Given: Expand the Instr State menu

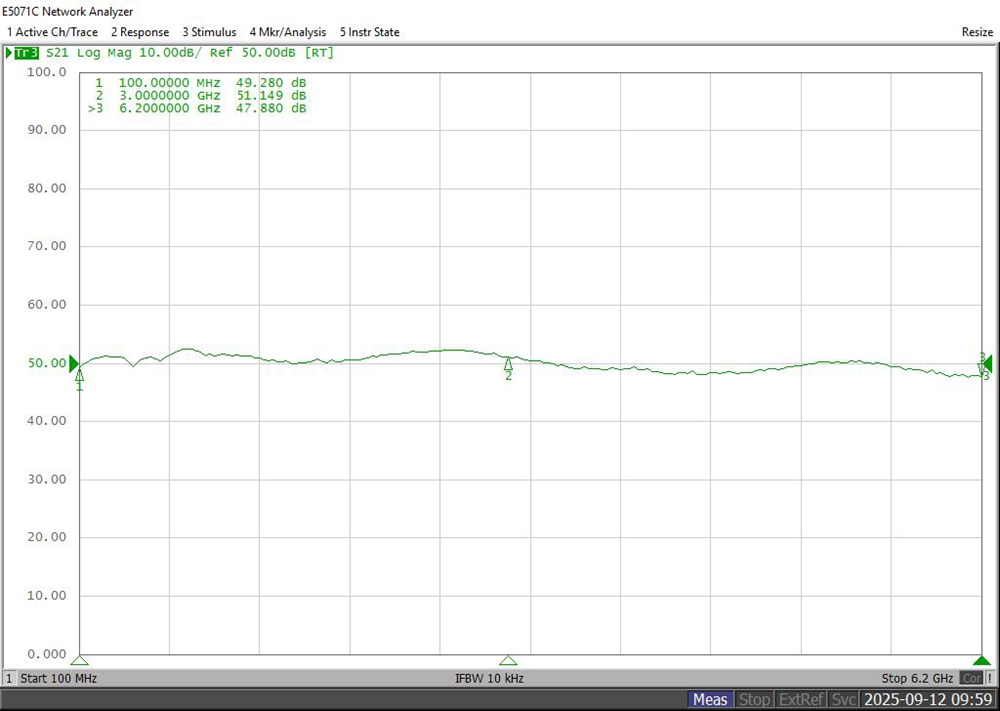Looking at the screenshot, I should (x=369, y=32).
